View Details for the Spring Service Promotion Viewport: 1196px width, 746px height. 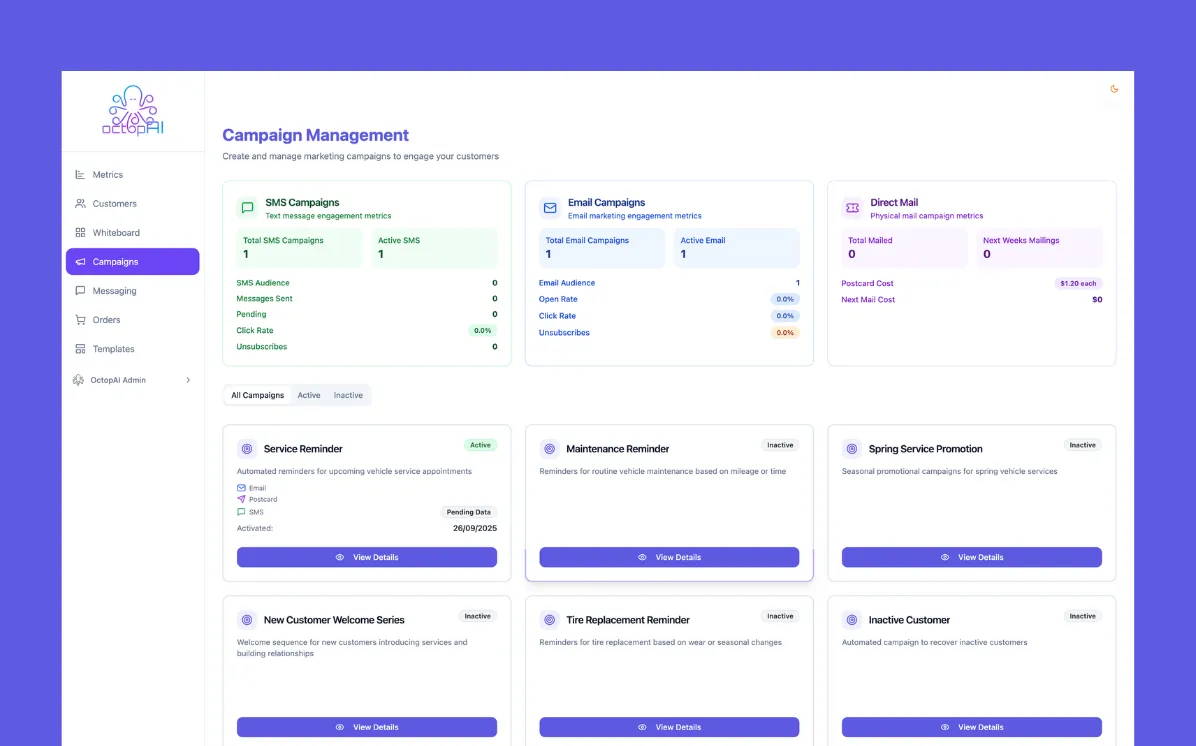click(971, 557)
